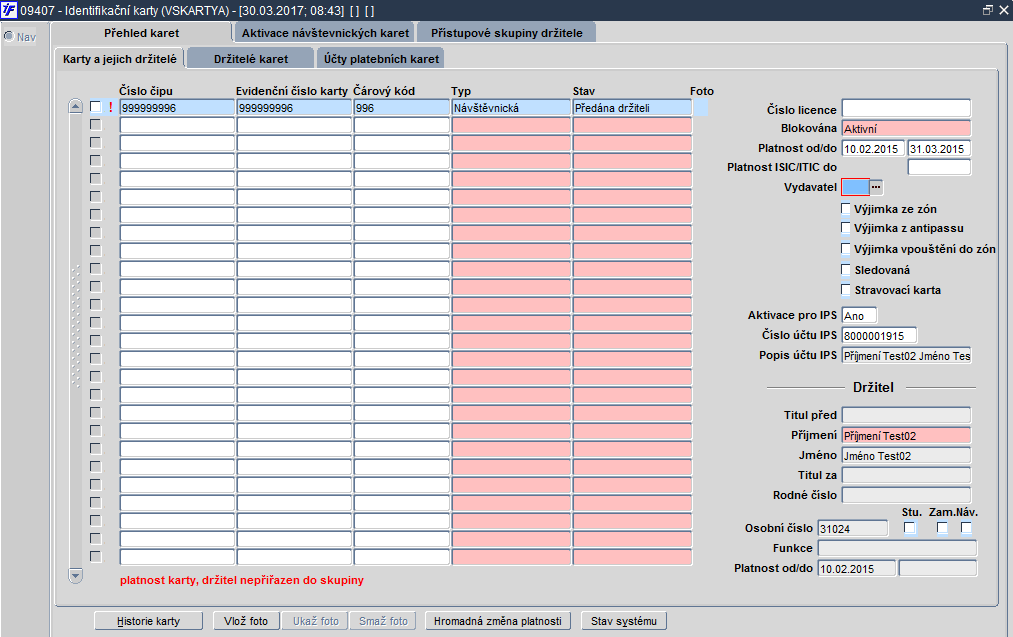Enable Výjimka z antipassu checkbox
This screenshot has width=1013, height=637.
[846, 227]
